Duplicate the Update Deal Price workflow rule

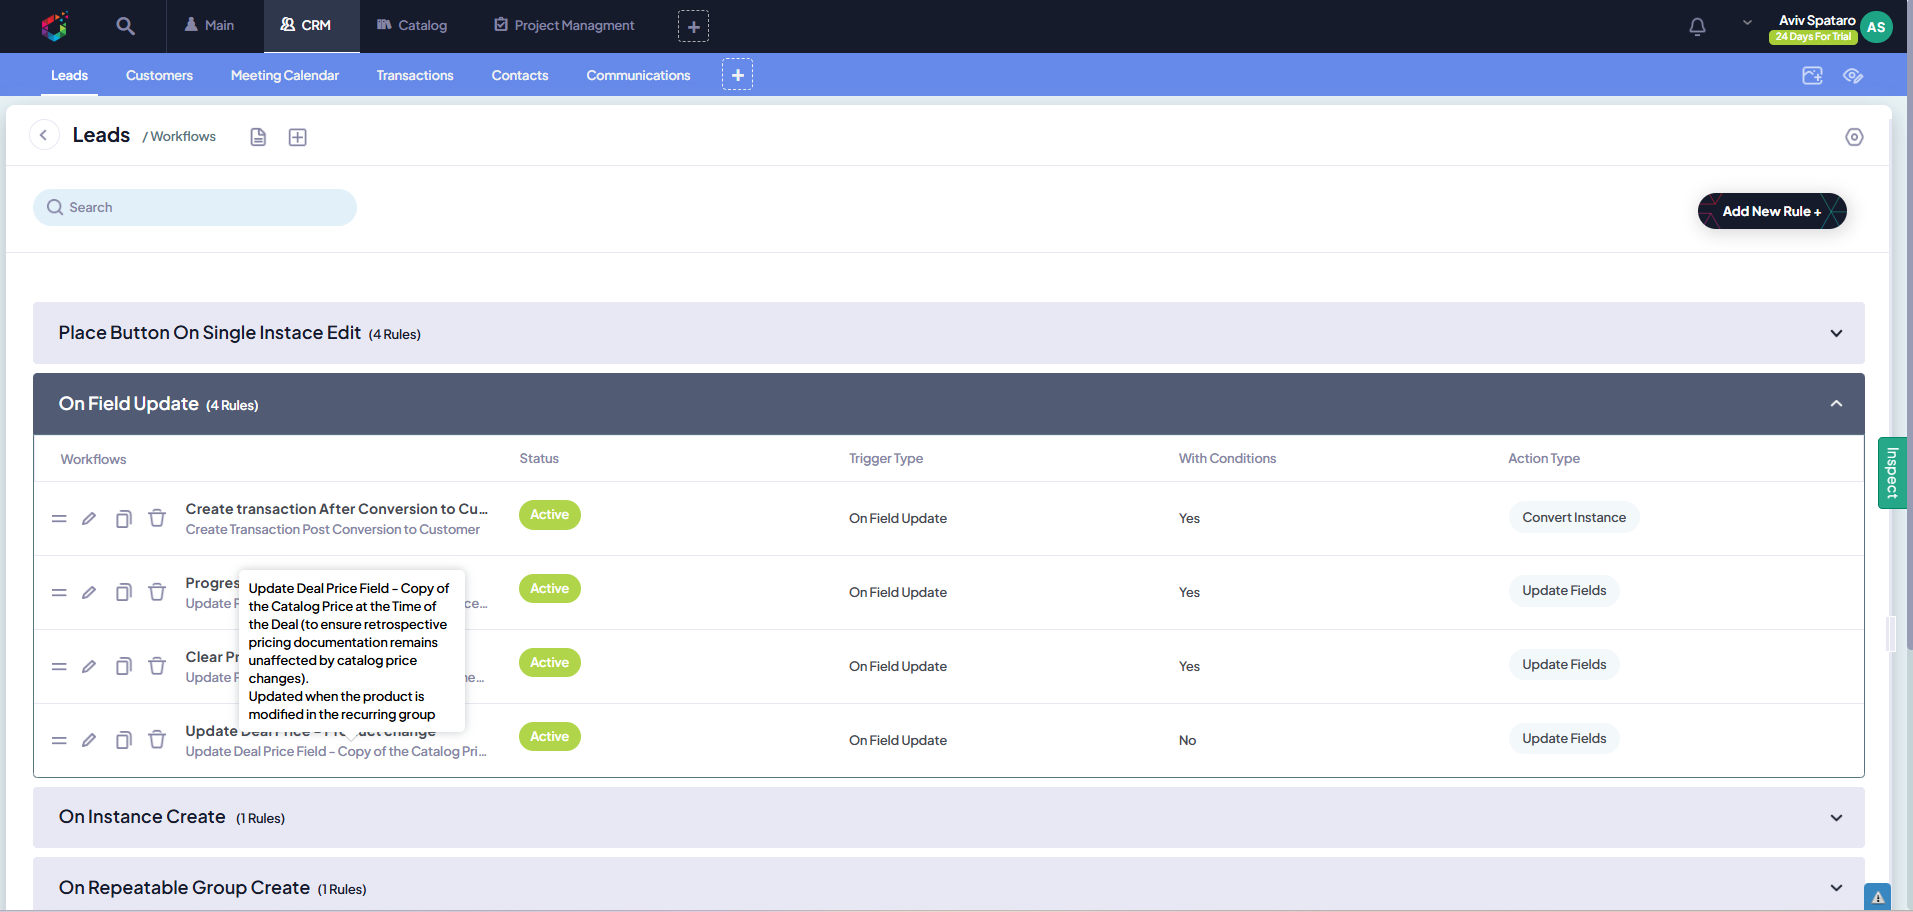pos(123,740)
